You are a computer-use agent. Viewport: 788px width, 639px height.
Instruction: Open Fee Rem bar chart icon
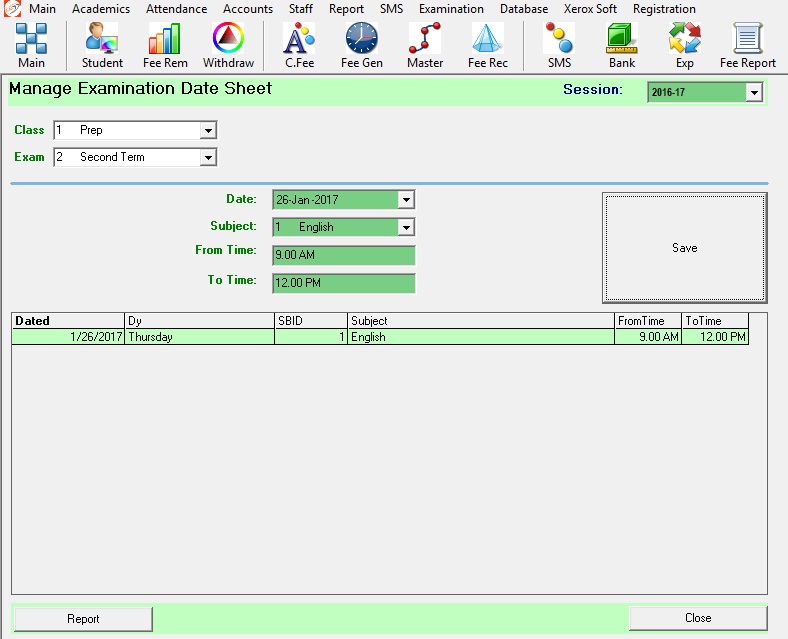click(165, 46)
